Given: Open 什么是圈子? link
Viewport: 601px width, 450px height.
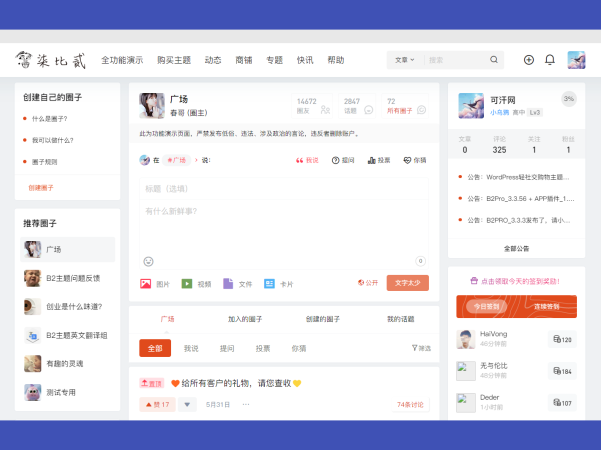Looking at the screenshot, I should (49, 119).
